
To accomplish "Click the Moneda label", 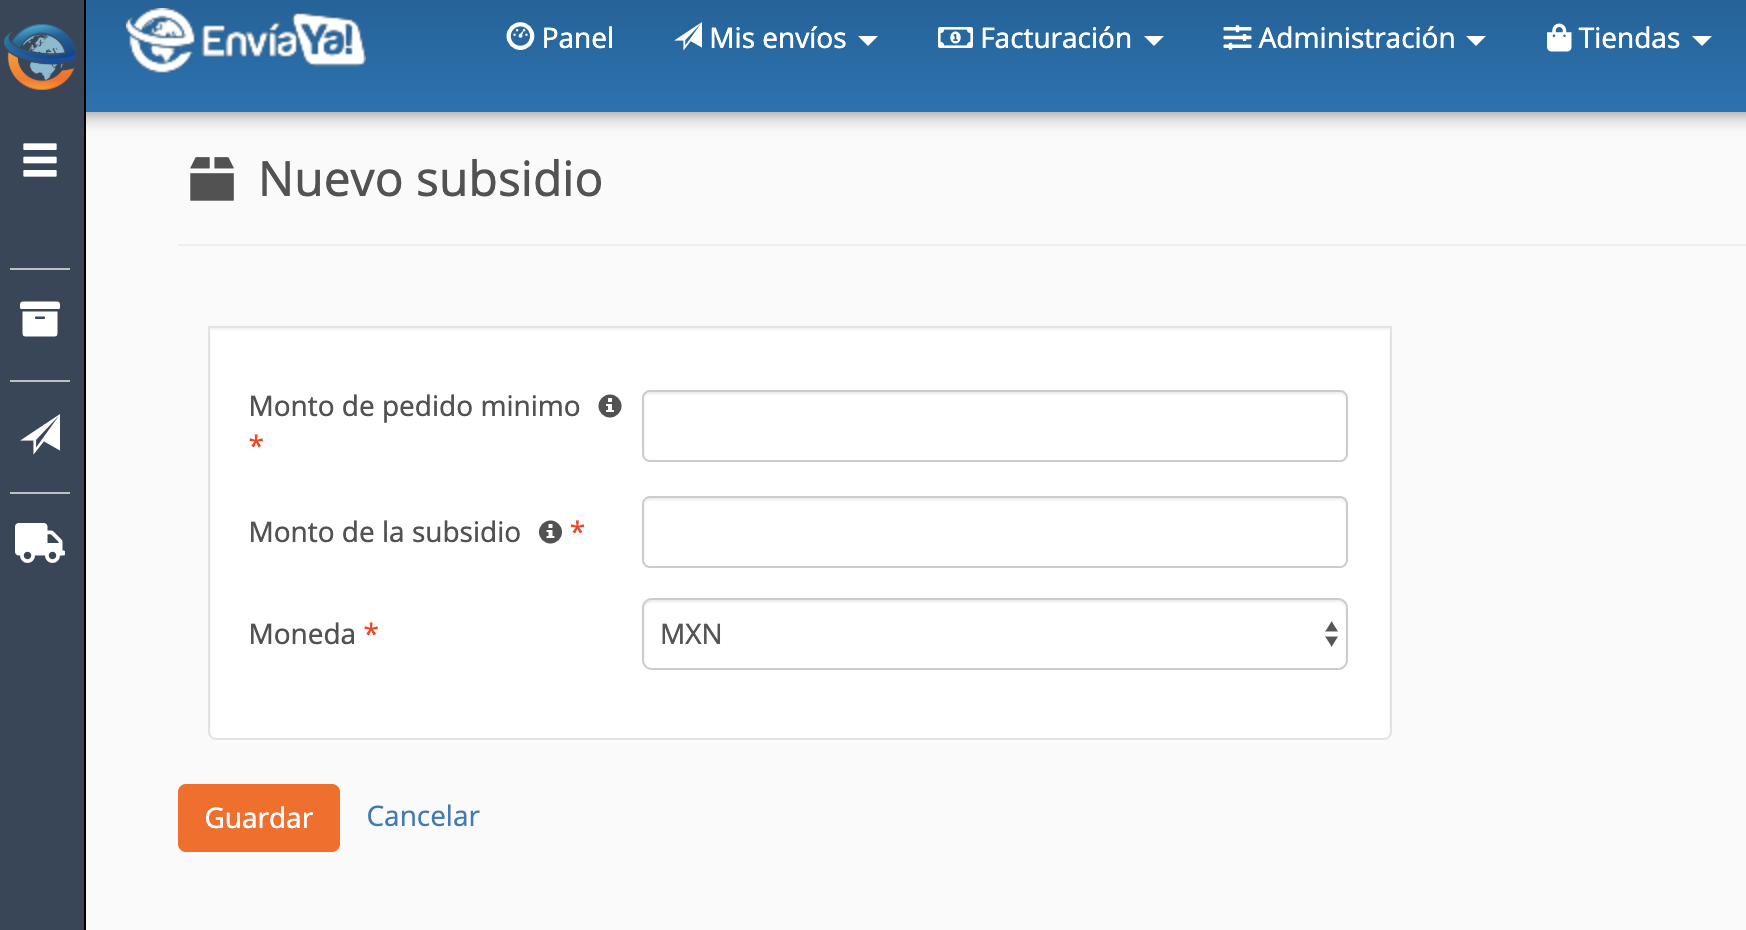I will coord(302,634).
